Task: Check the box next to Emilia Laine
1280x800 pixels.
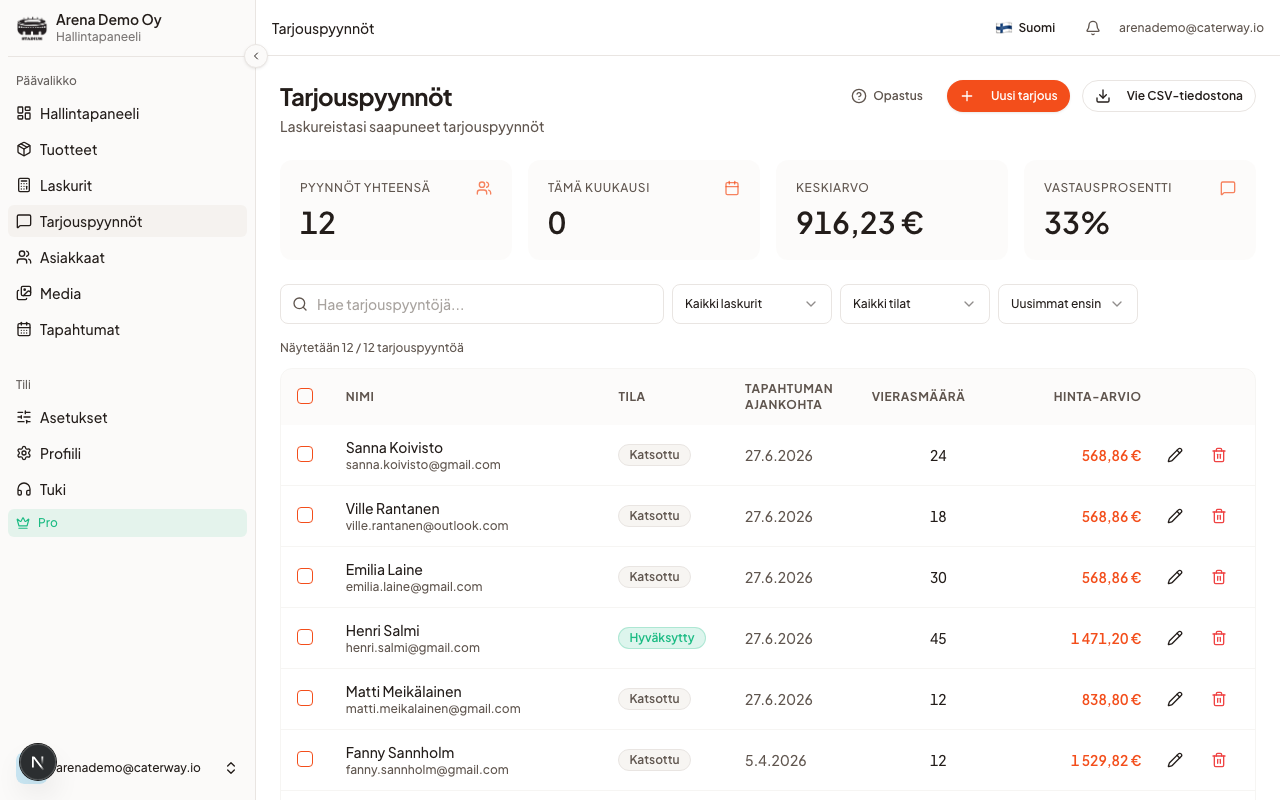Action: 305,576
